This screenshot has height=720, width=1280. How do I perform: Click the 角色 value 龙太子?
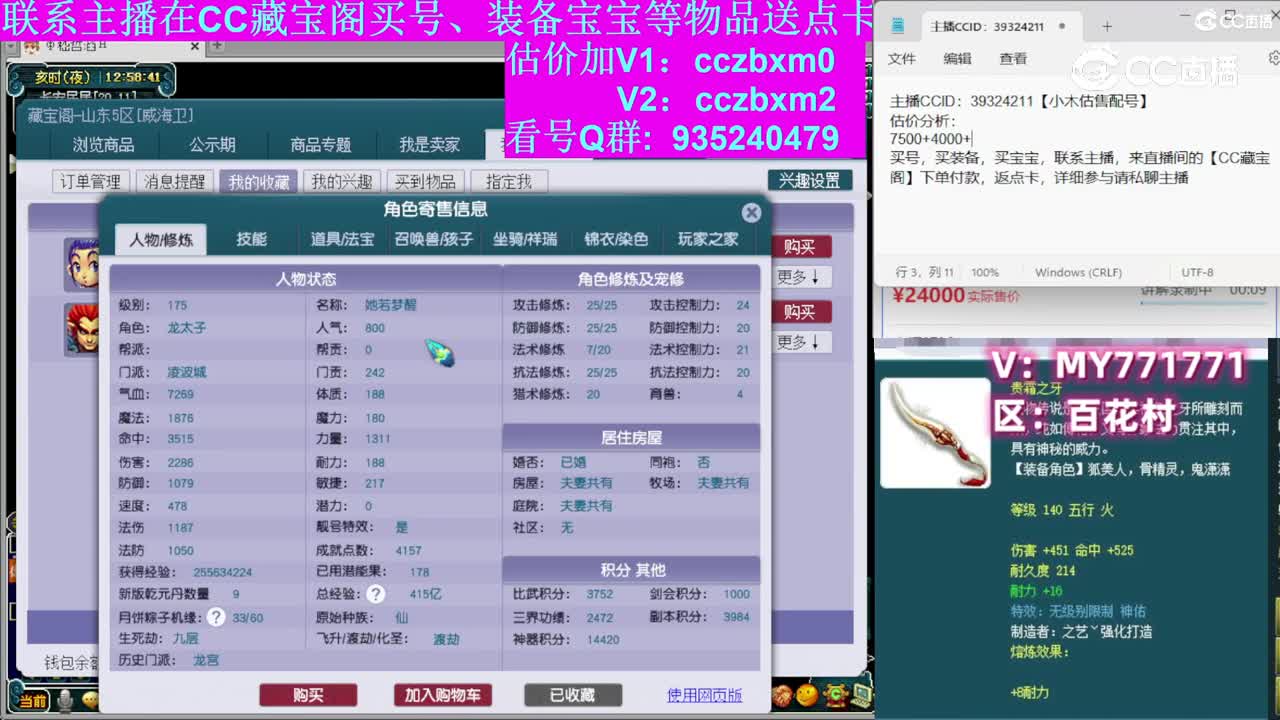click(187, 327)
